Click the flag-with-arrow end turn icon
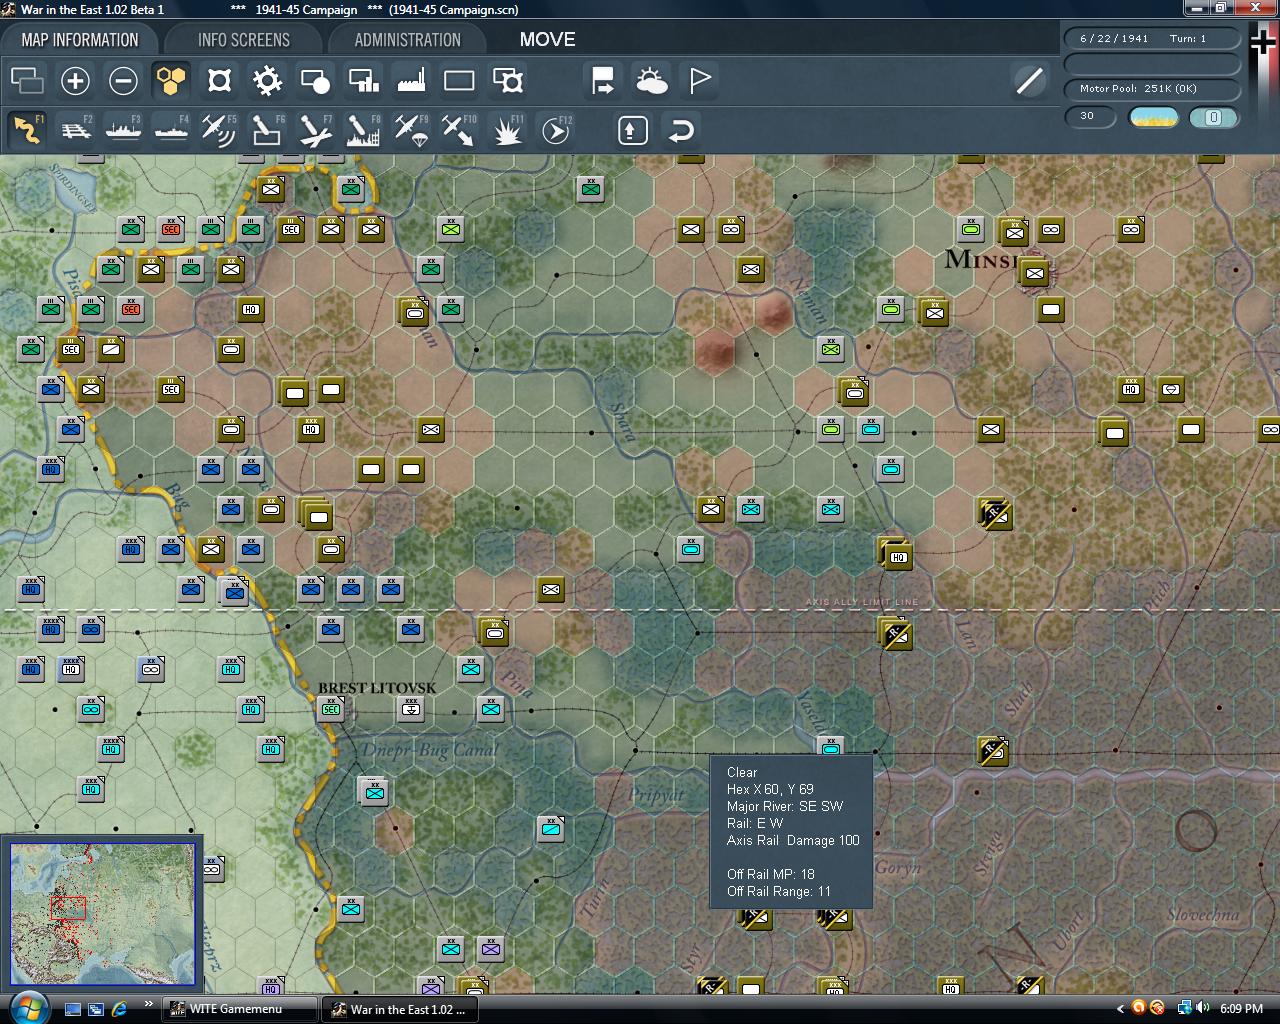Viewport: 1280px width, 1024px height. coord(603,80)
